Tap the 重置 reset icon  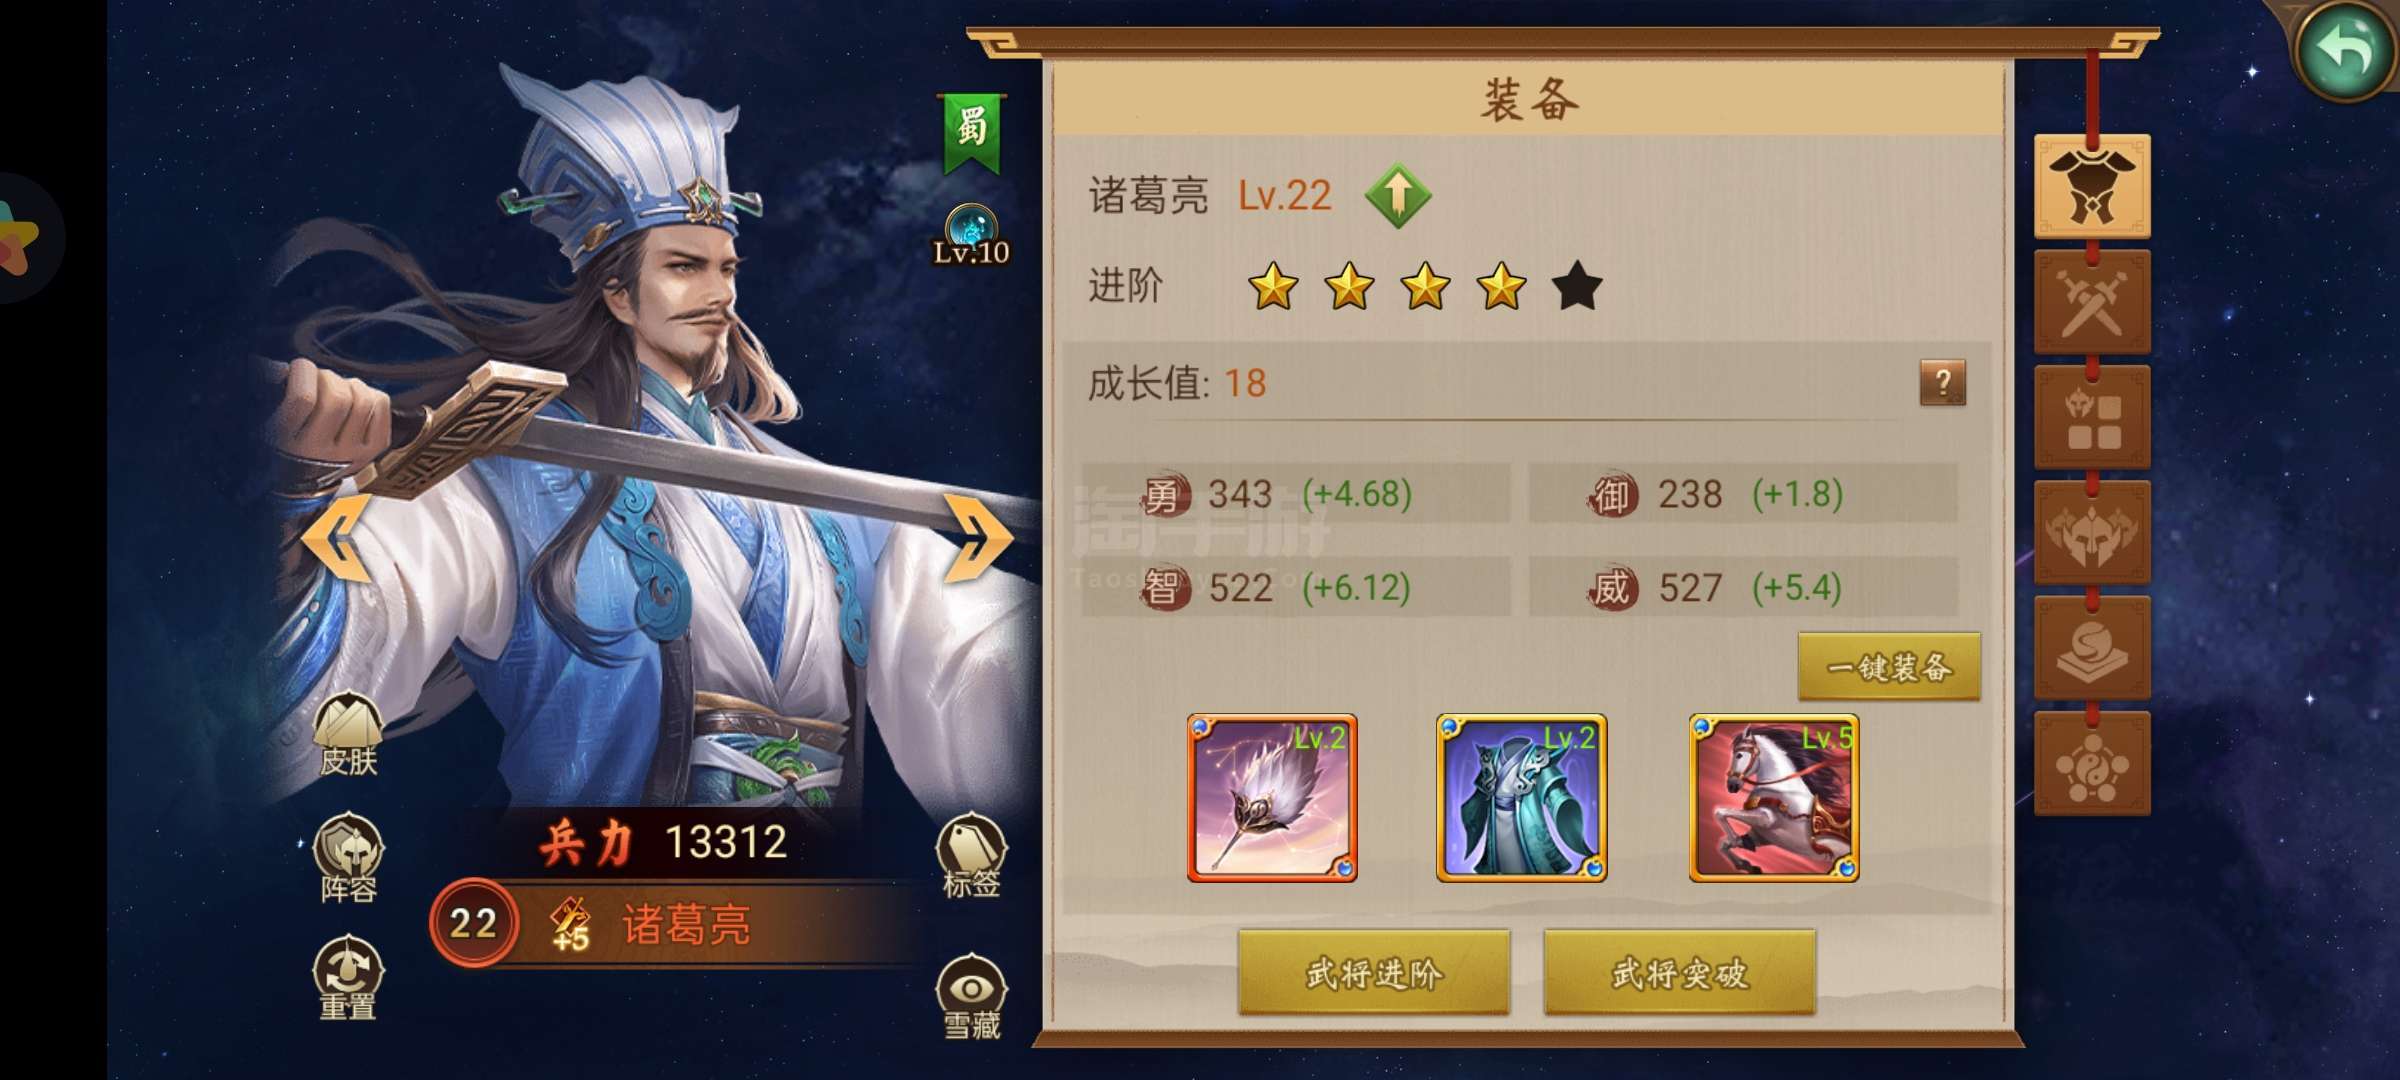click(348, 978)
